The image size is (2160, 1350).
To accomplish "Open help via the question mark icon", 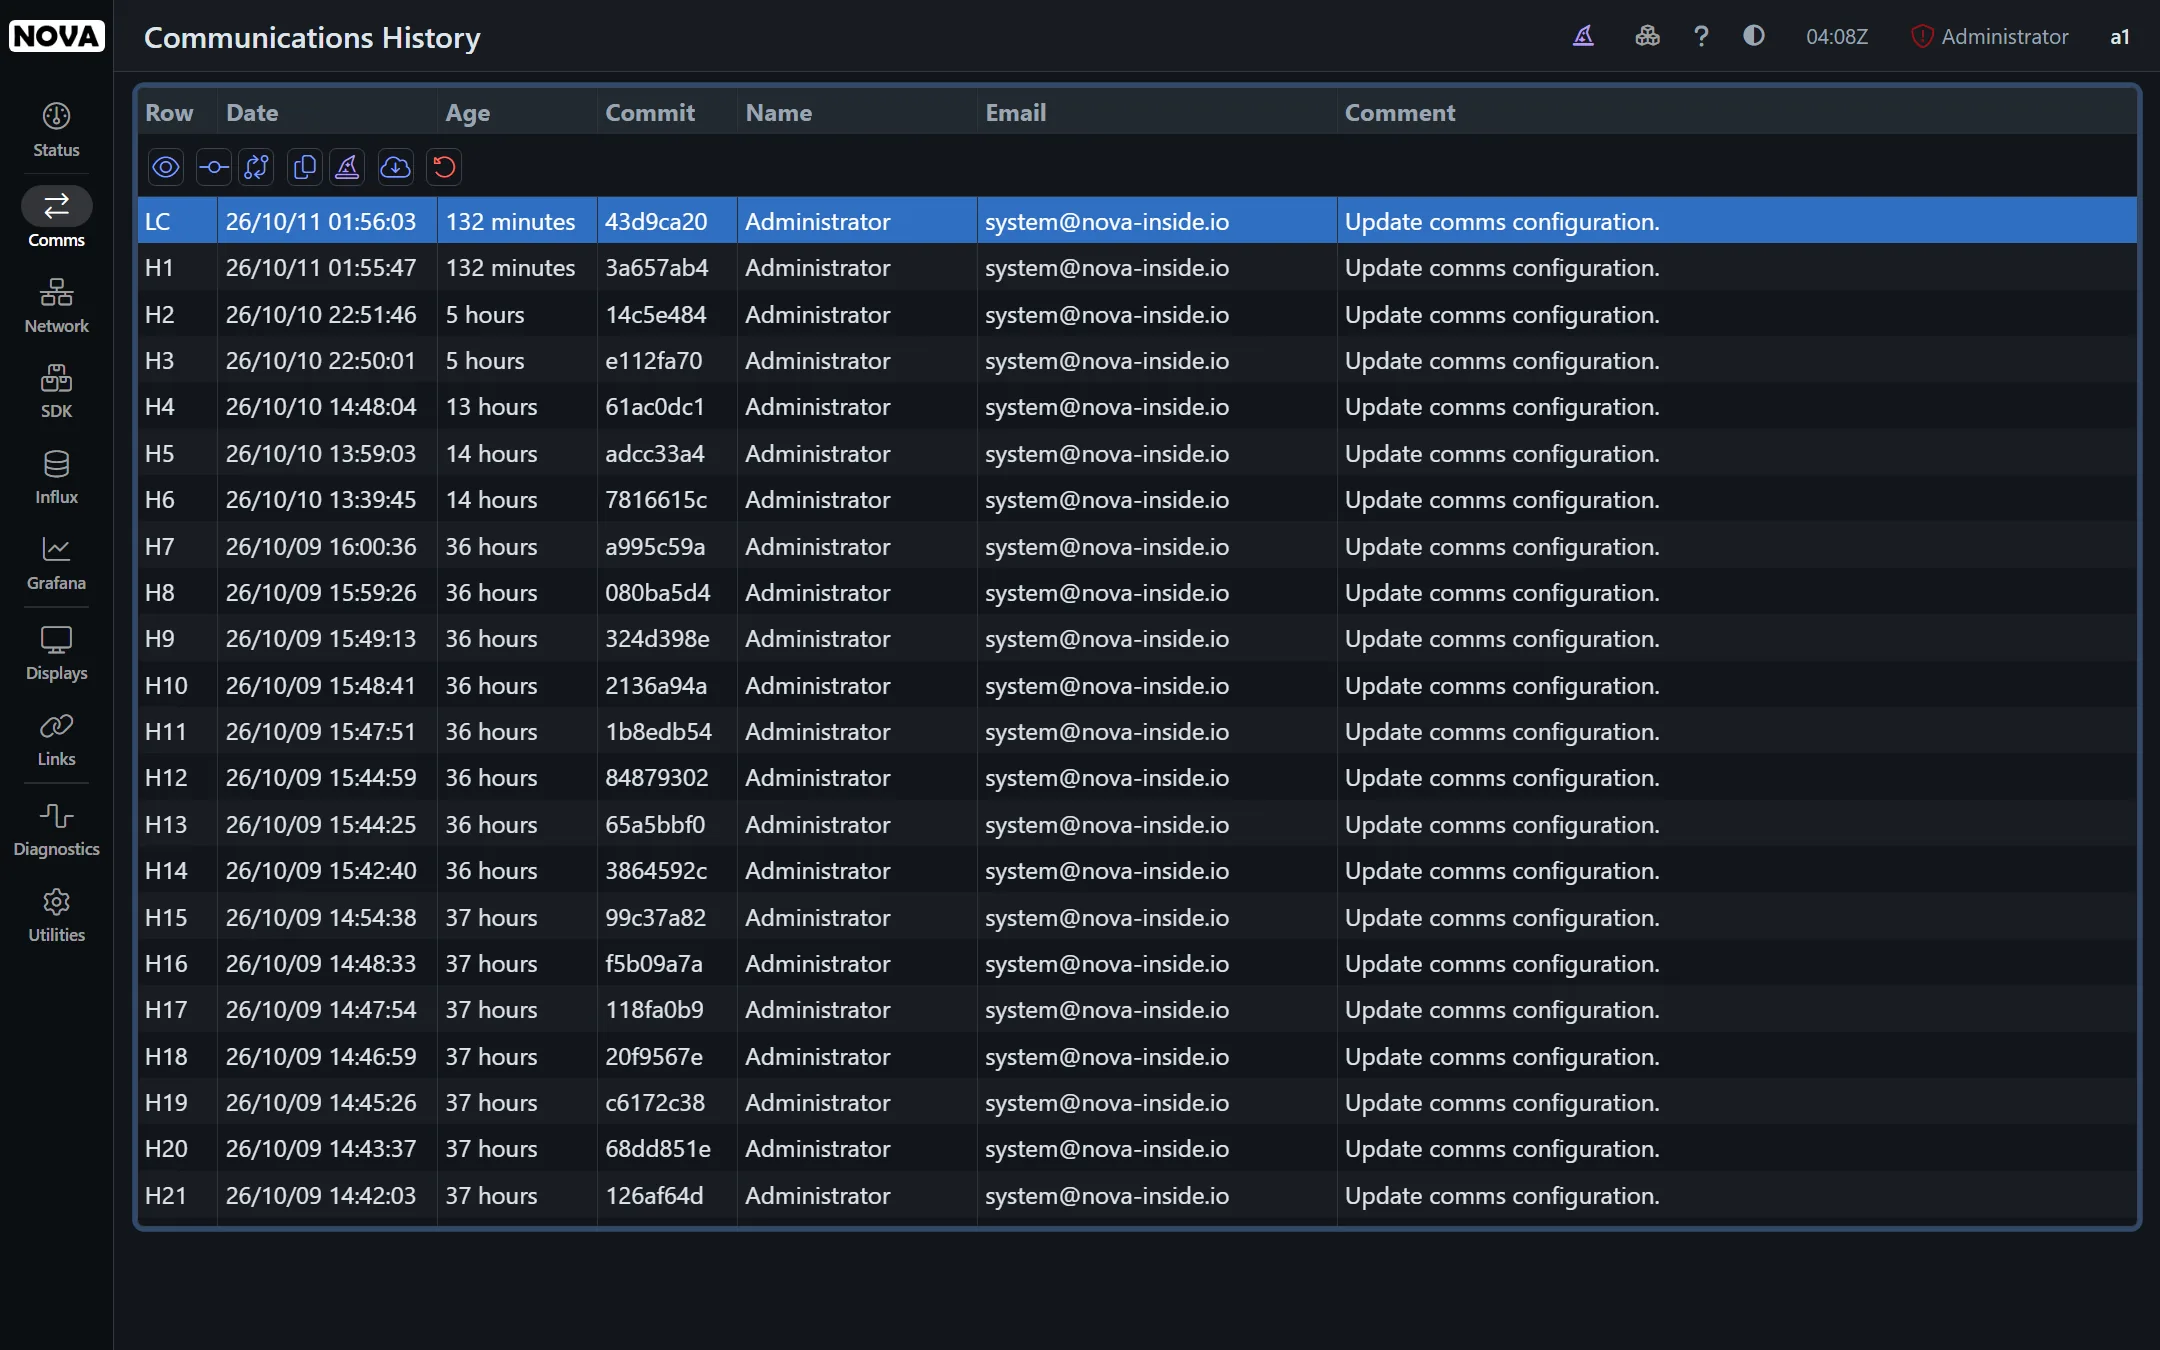I will pos(1701,37).
